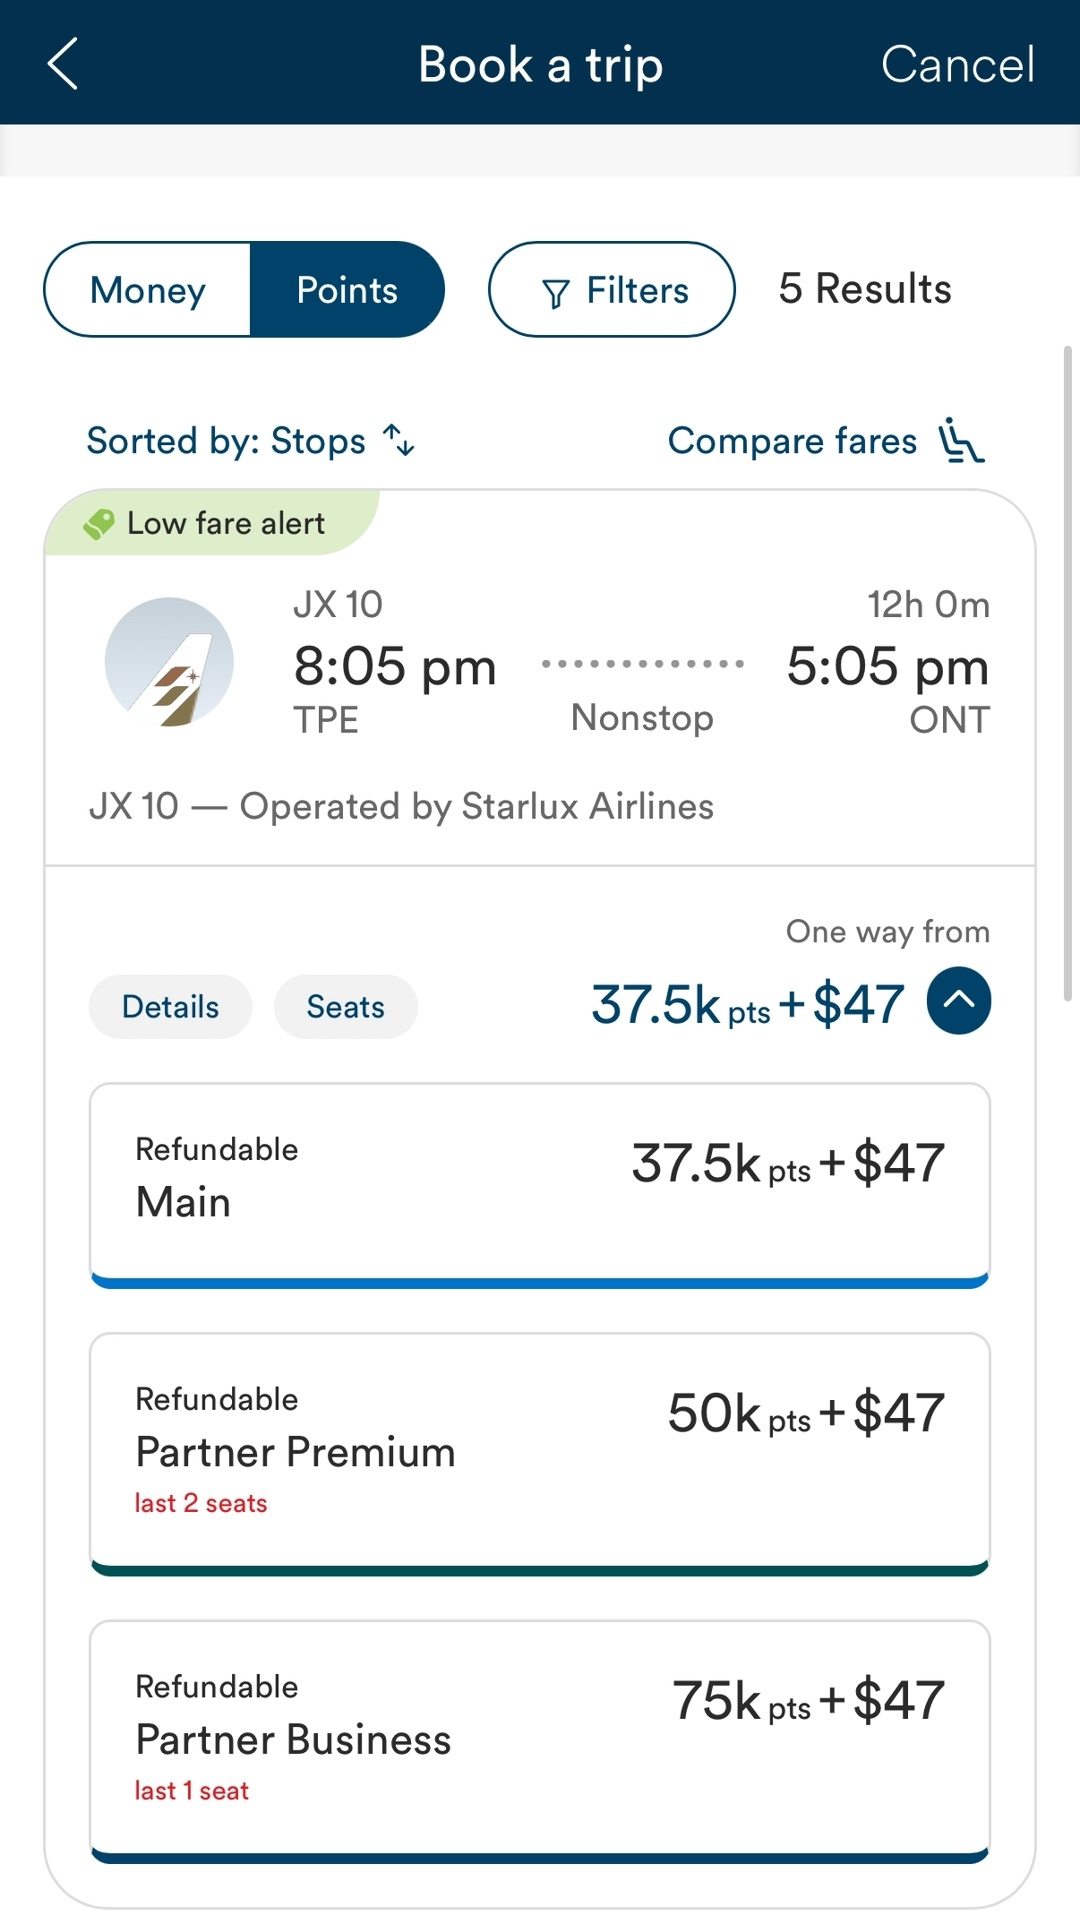
Task: Tap the Starlux Airlines tail logo
Action: pyautogui.click(x=169, y=662)
